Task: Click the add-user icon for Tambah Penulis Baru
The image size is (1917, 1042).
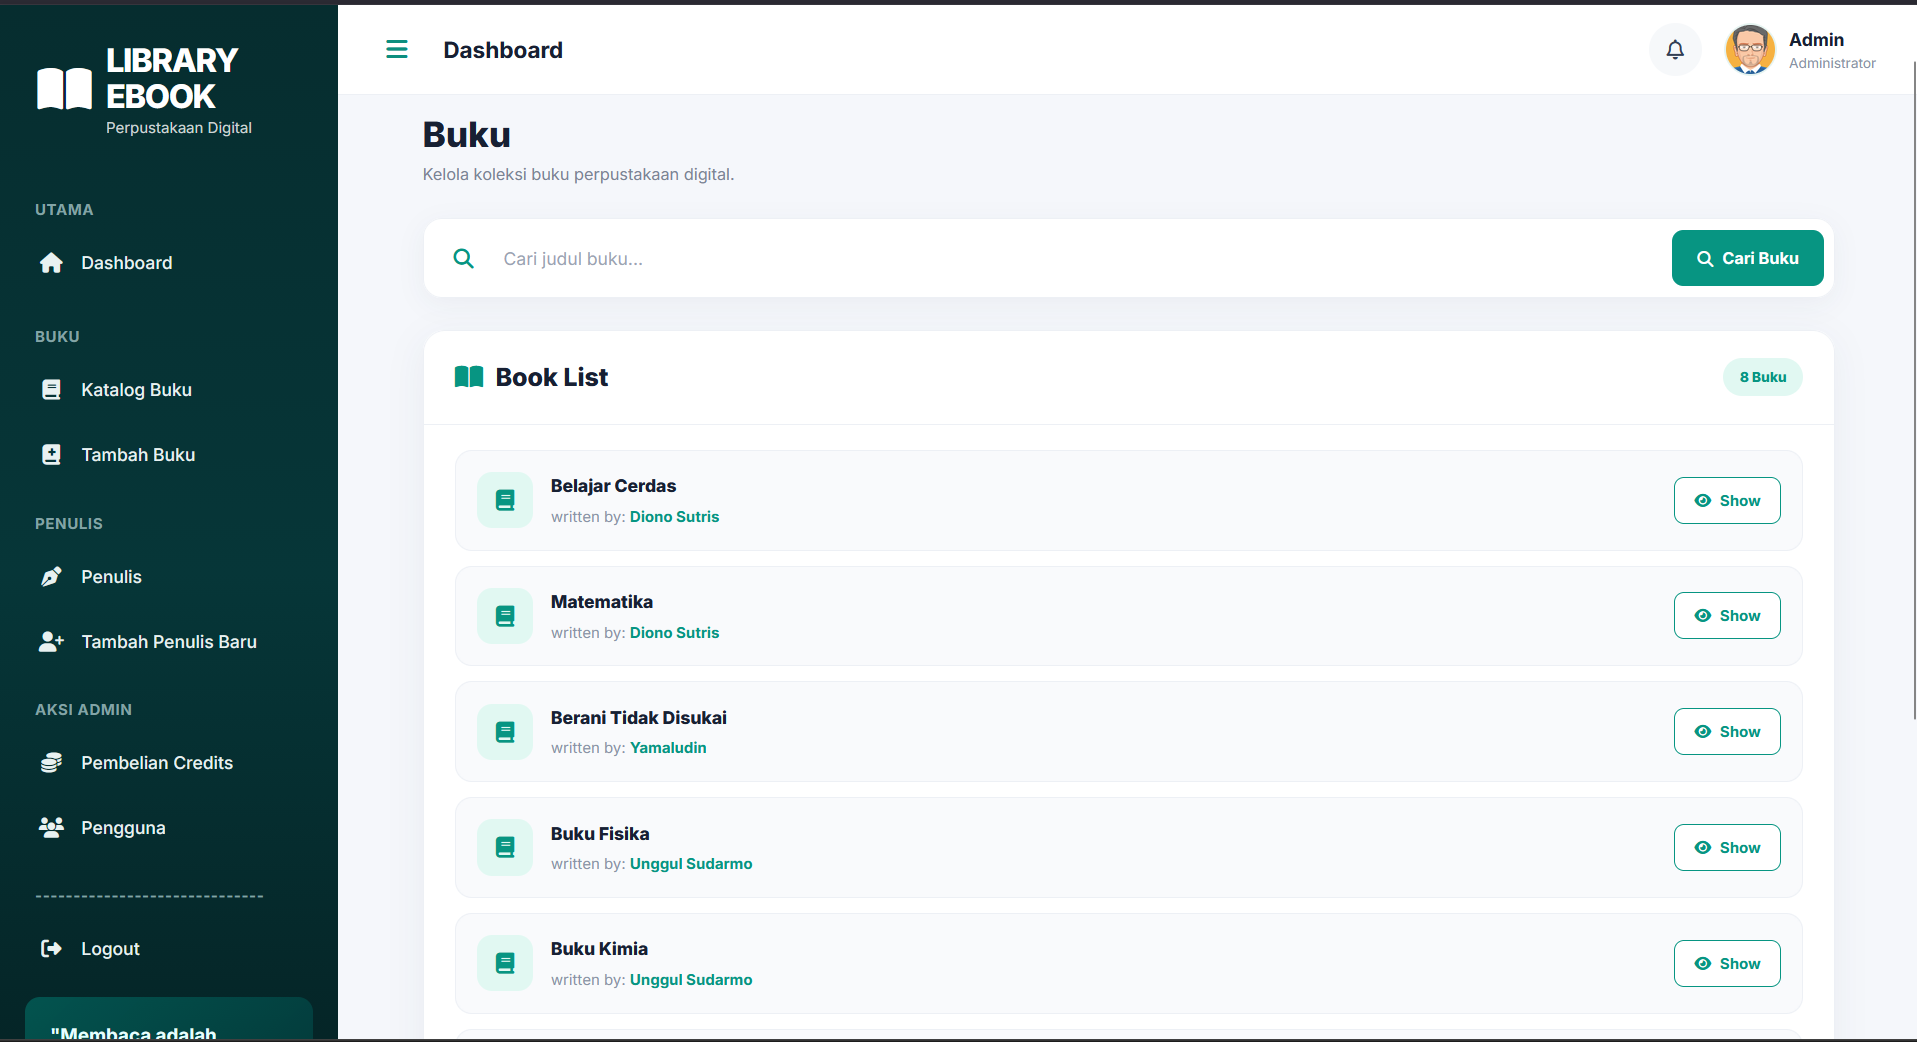Action: pos(51,642)
